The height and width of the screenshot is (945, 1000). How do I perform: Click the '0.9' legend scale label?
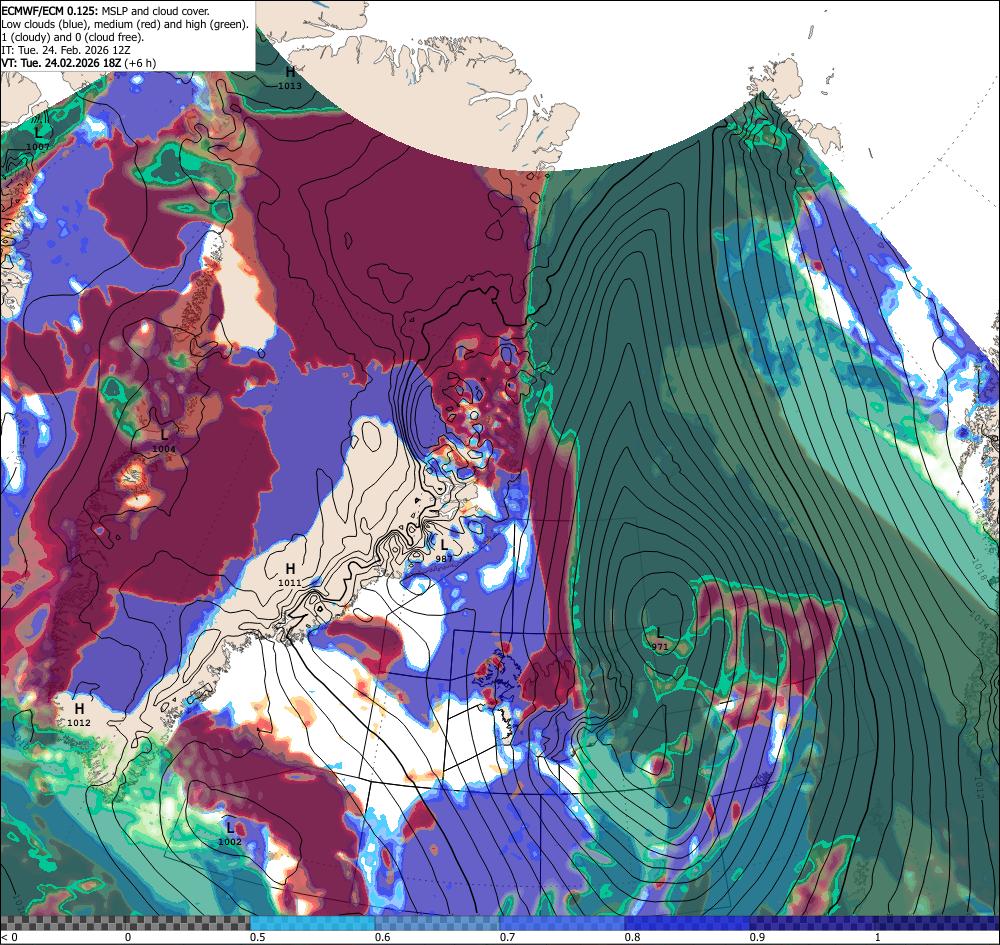tap(758, 937)
